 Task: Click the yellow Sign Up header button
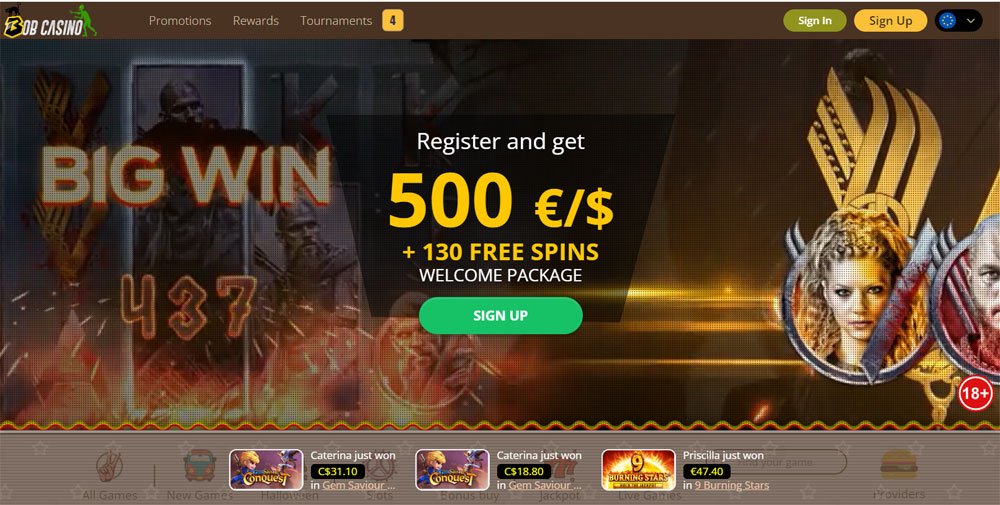[x=890, y=20]
